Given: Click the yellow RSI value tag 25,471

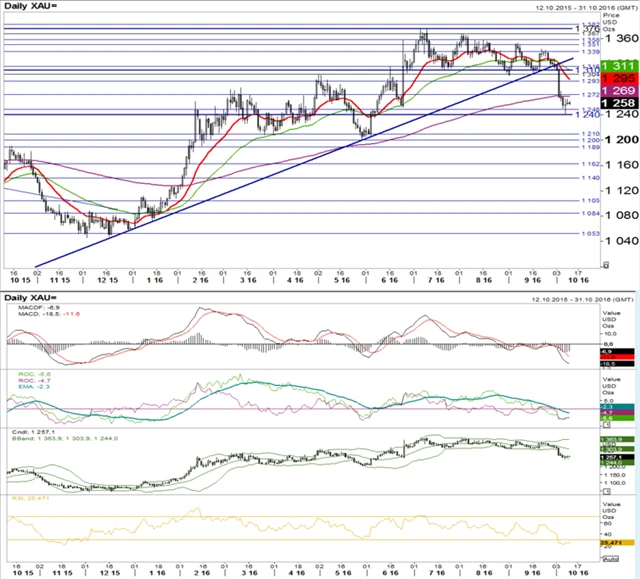Looking at the screenshot, I should (615, 541).
